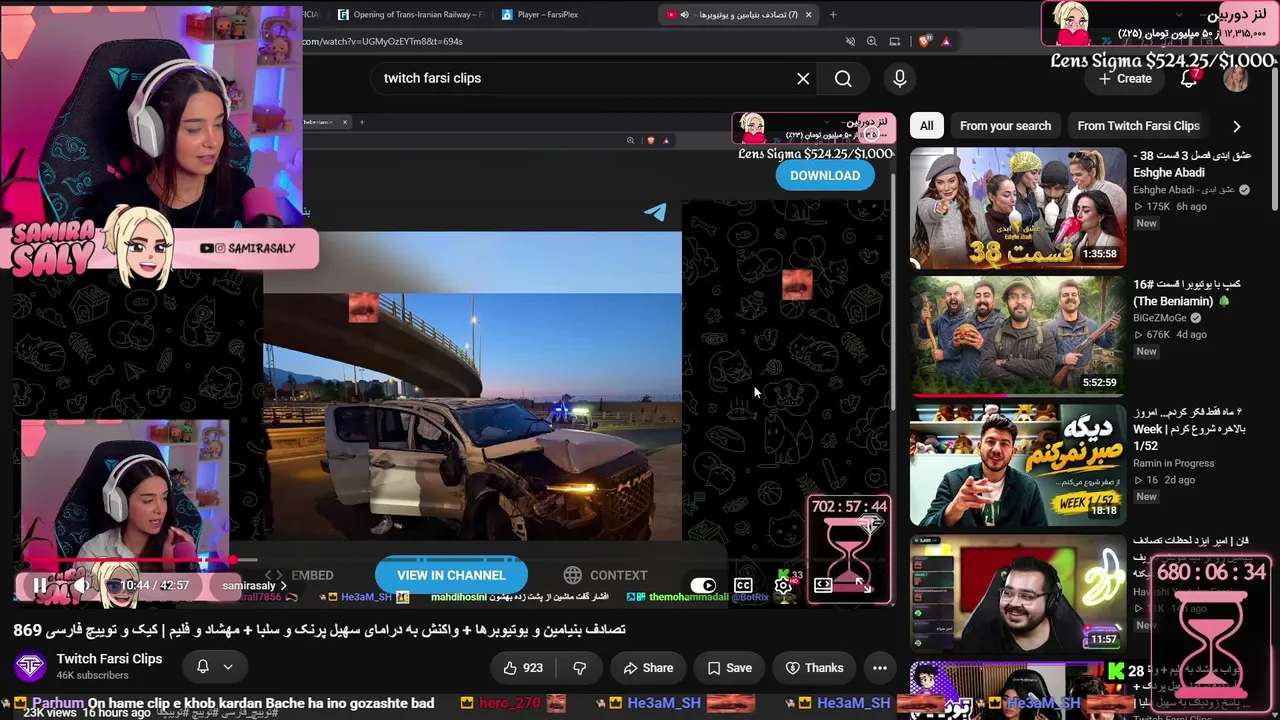Viewport: 1280px width, 720px height.
Task: Toggle the autoplay switch
Action: (x=703, y=585)
